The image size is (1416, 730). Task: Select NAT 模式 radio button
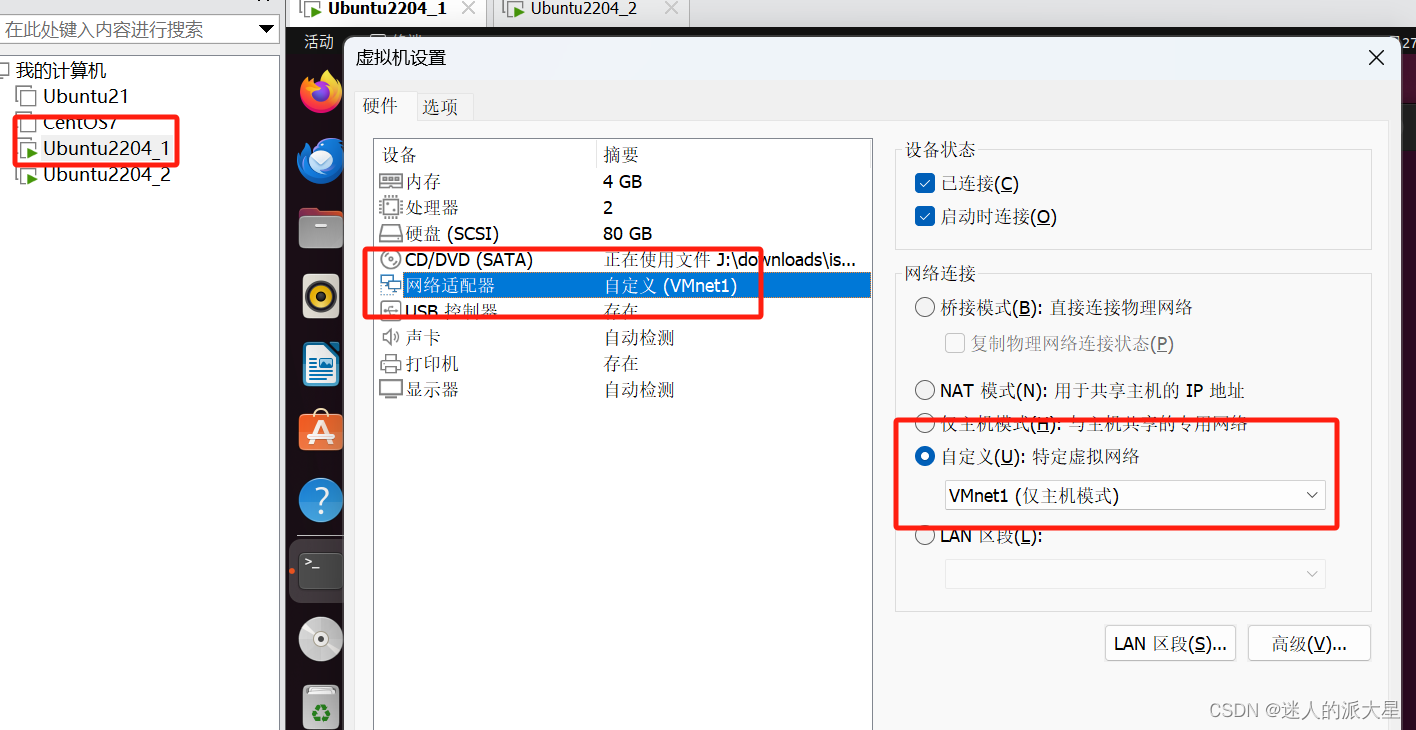[925, 391]
